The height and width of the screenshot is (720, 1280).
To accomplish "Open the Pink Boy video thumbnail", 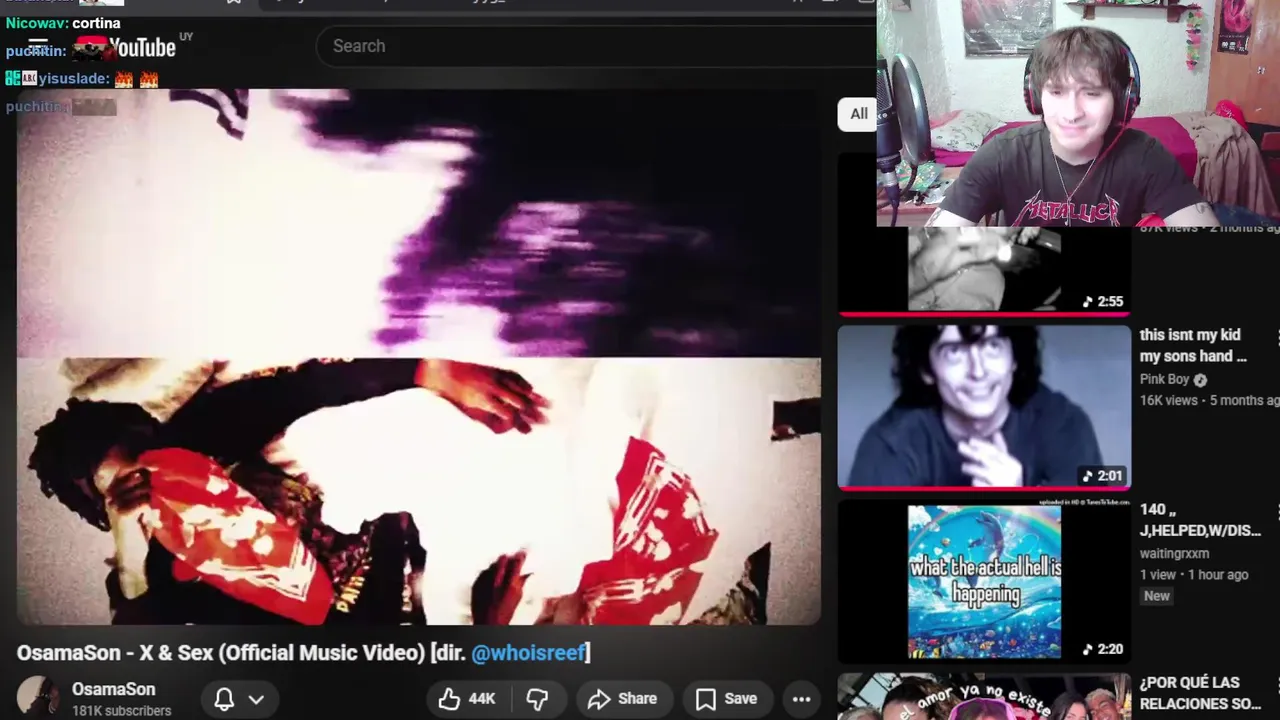I will click(984, 406).
